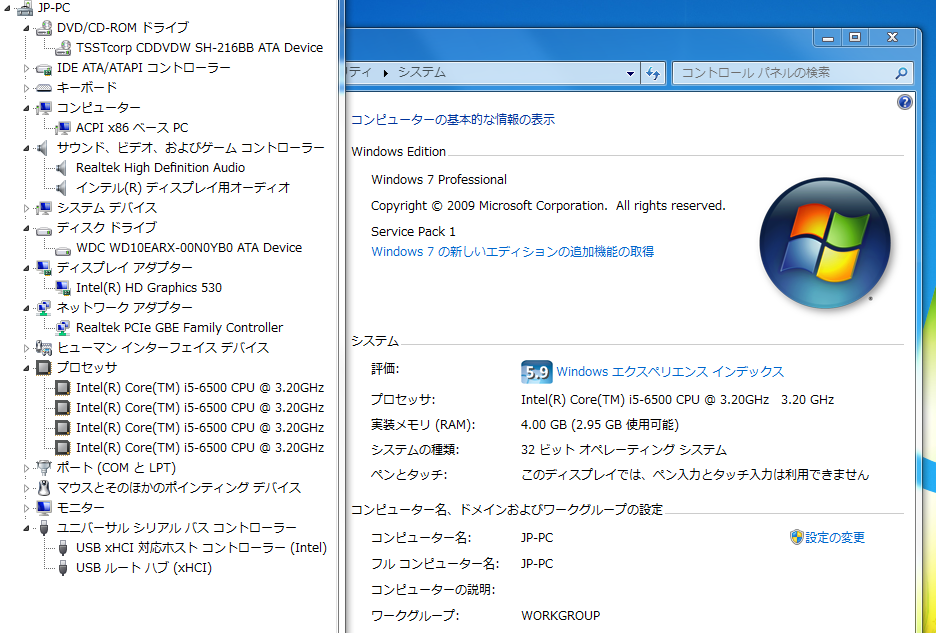Image resolution: width=936 pixels, height=633 pixels.
Task: Click the sound controller speaker category icon
Action: click(x=42, y=148)
